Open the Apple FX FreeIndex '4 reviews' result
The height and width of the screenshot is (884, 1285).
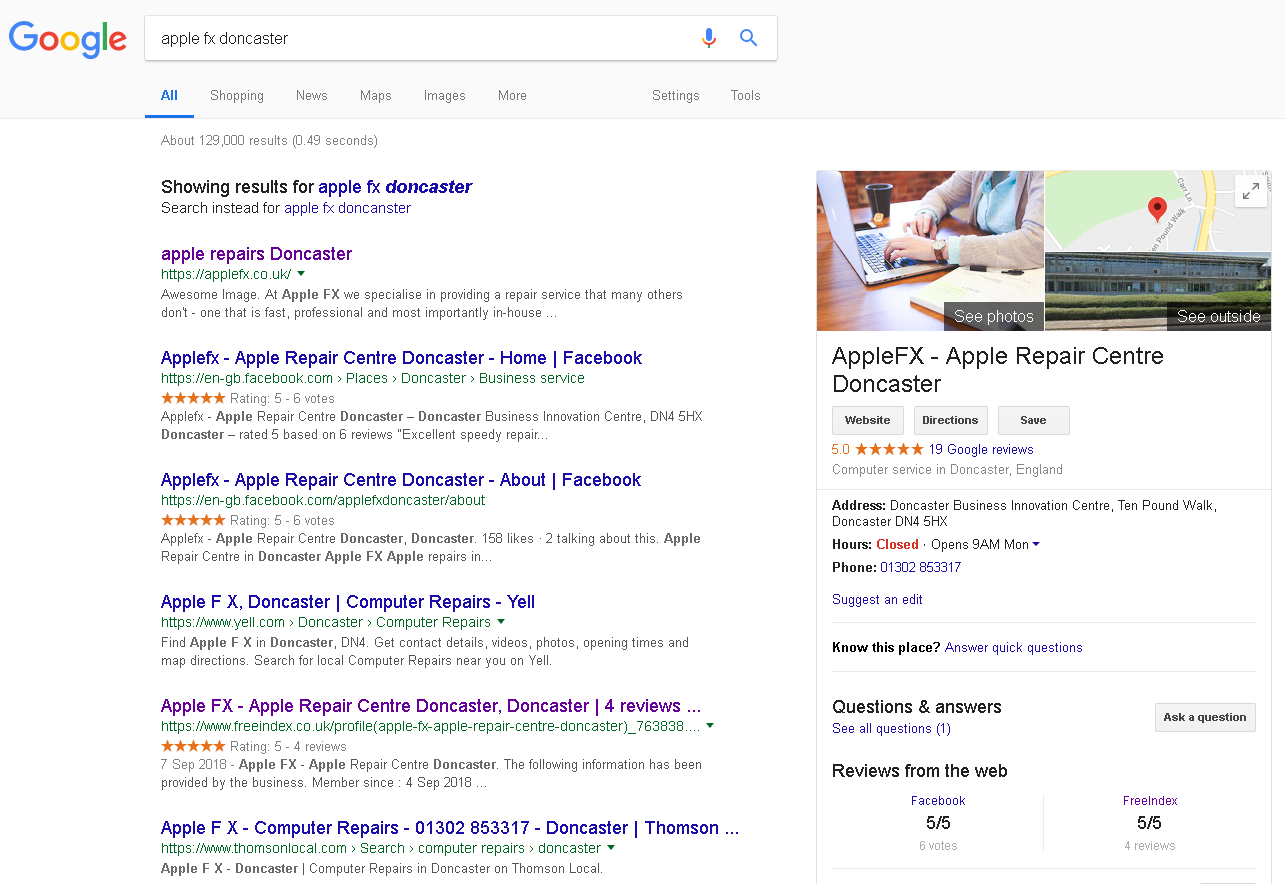tap(431, 706)
